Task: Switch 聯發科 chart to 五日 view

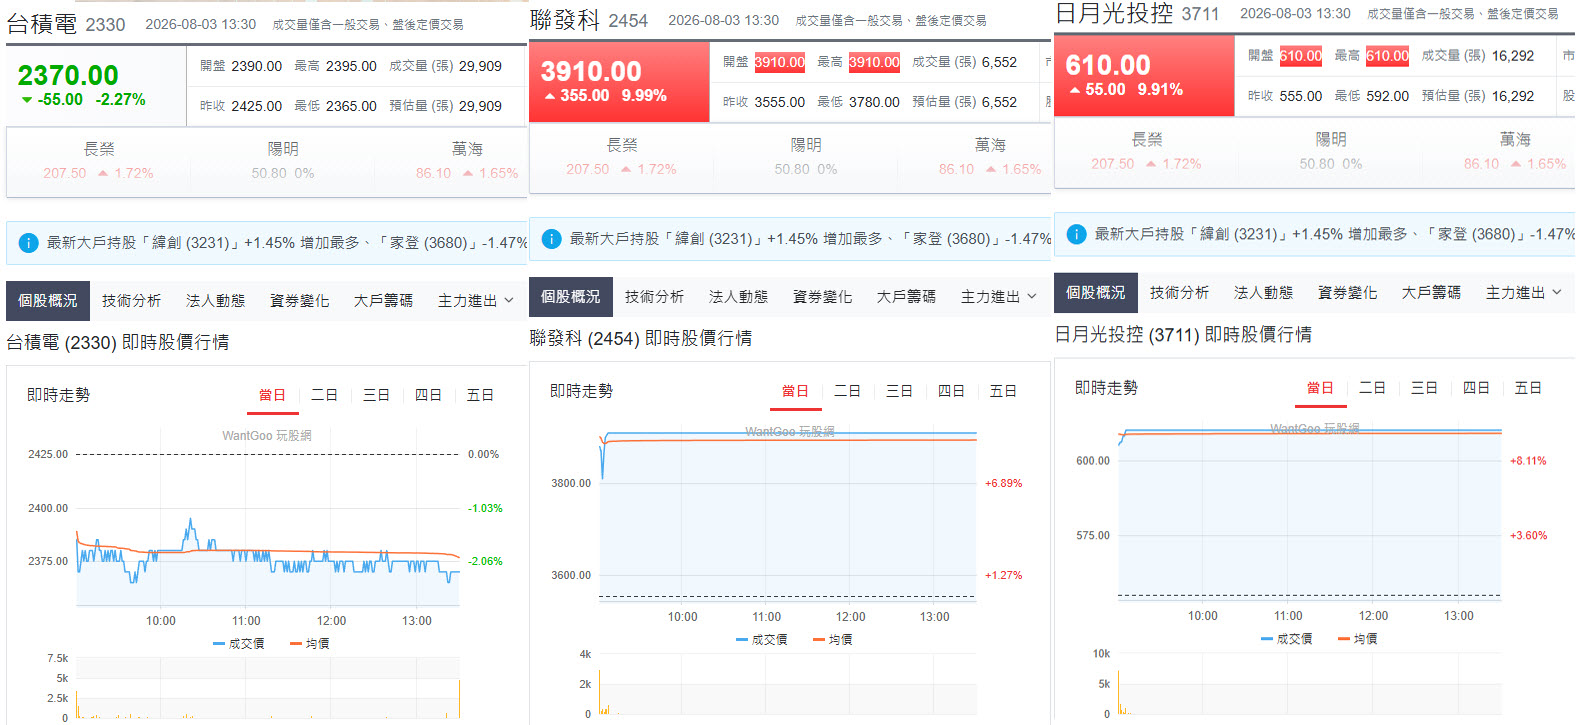Action: (1004, 392)
